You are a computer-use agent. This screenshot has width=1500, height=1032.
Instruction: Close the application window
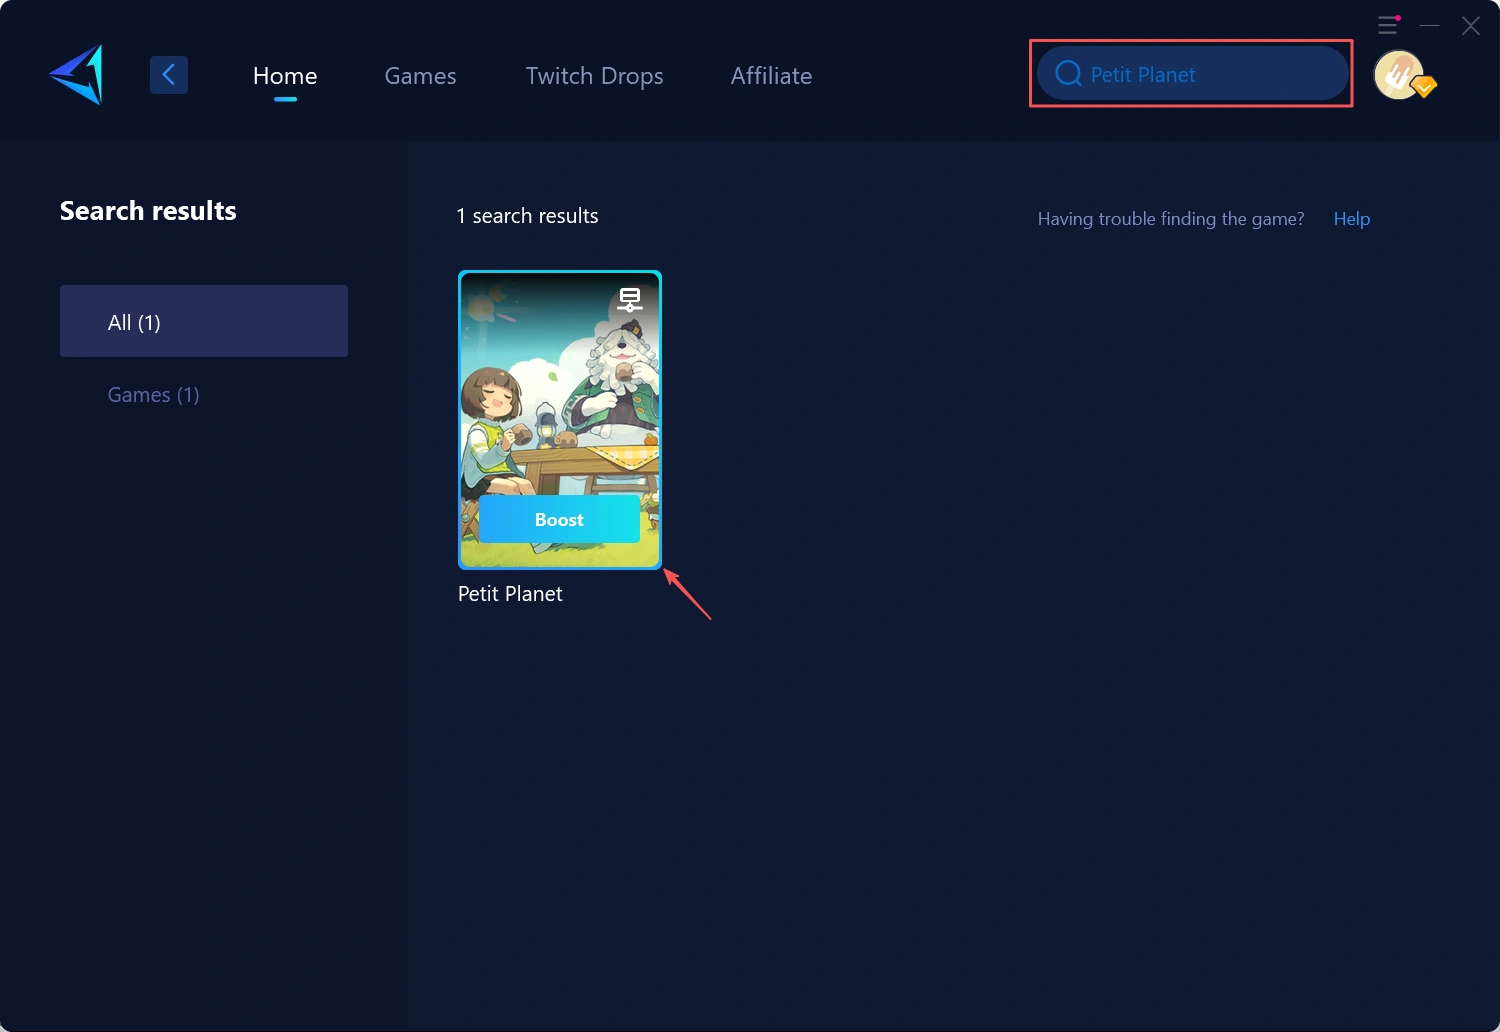(1470, 26)
